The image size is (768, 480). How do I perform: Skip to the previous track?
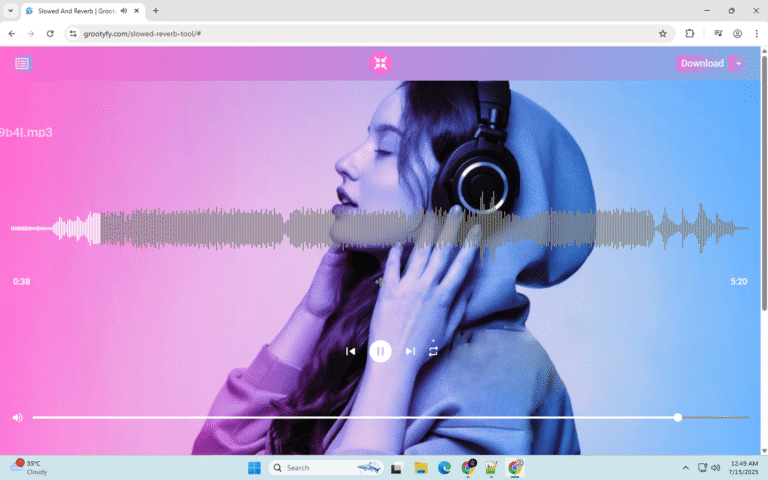(x=350, y=351)
